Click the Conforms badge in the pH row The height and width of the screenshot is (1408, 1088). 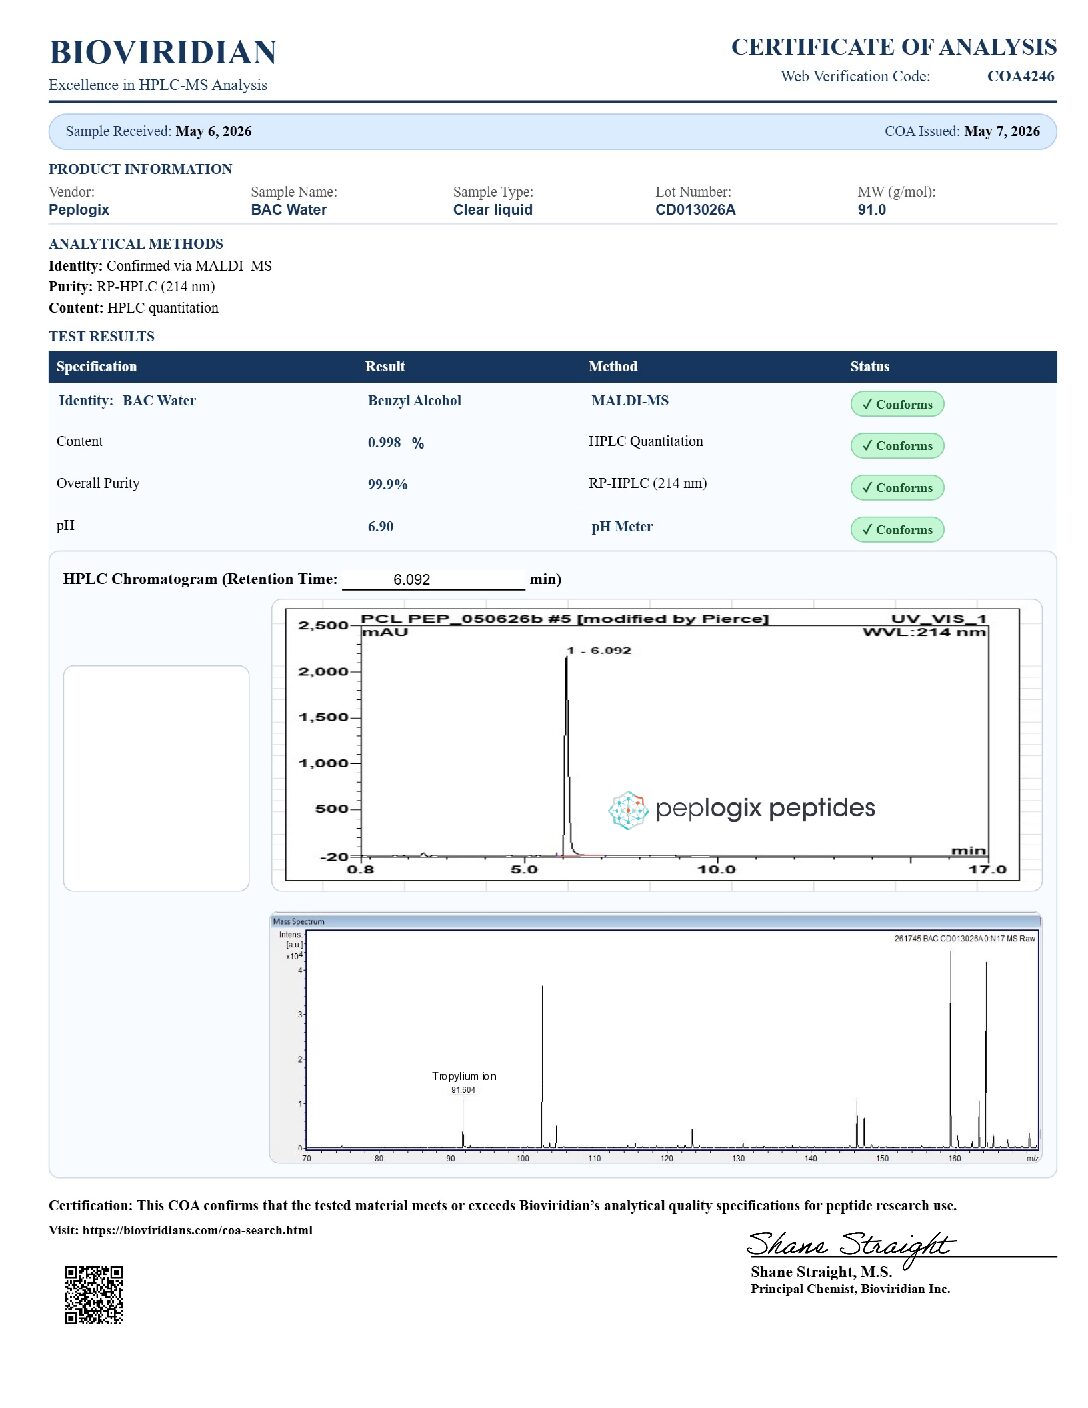point(897,530)
